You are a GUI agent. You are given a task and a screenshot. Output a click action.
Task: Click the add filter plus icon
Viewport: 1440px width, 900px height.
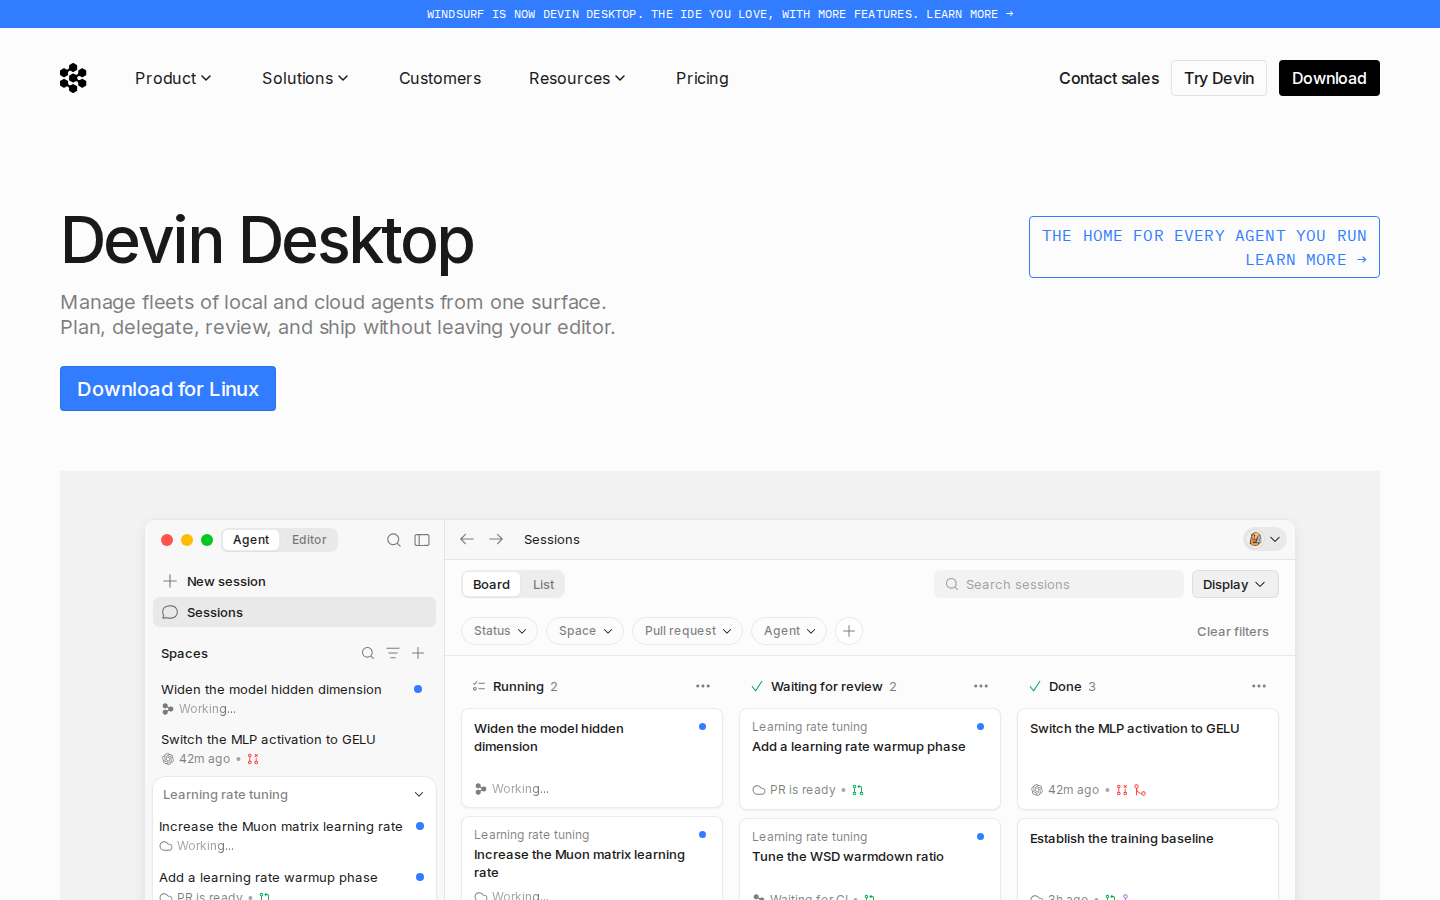(x=849, y=631)
